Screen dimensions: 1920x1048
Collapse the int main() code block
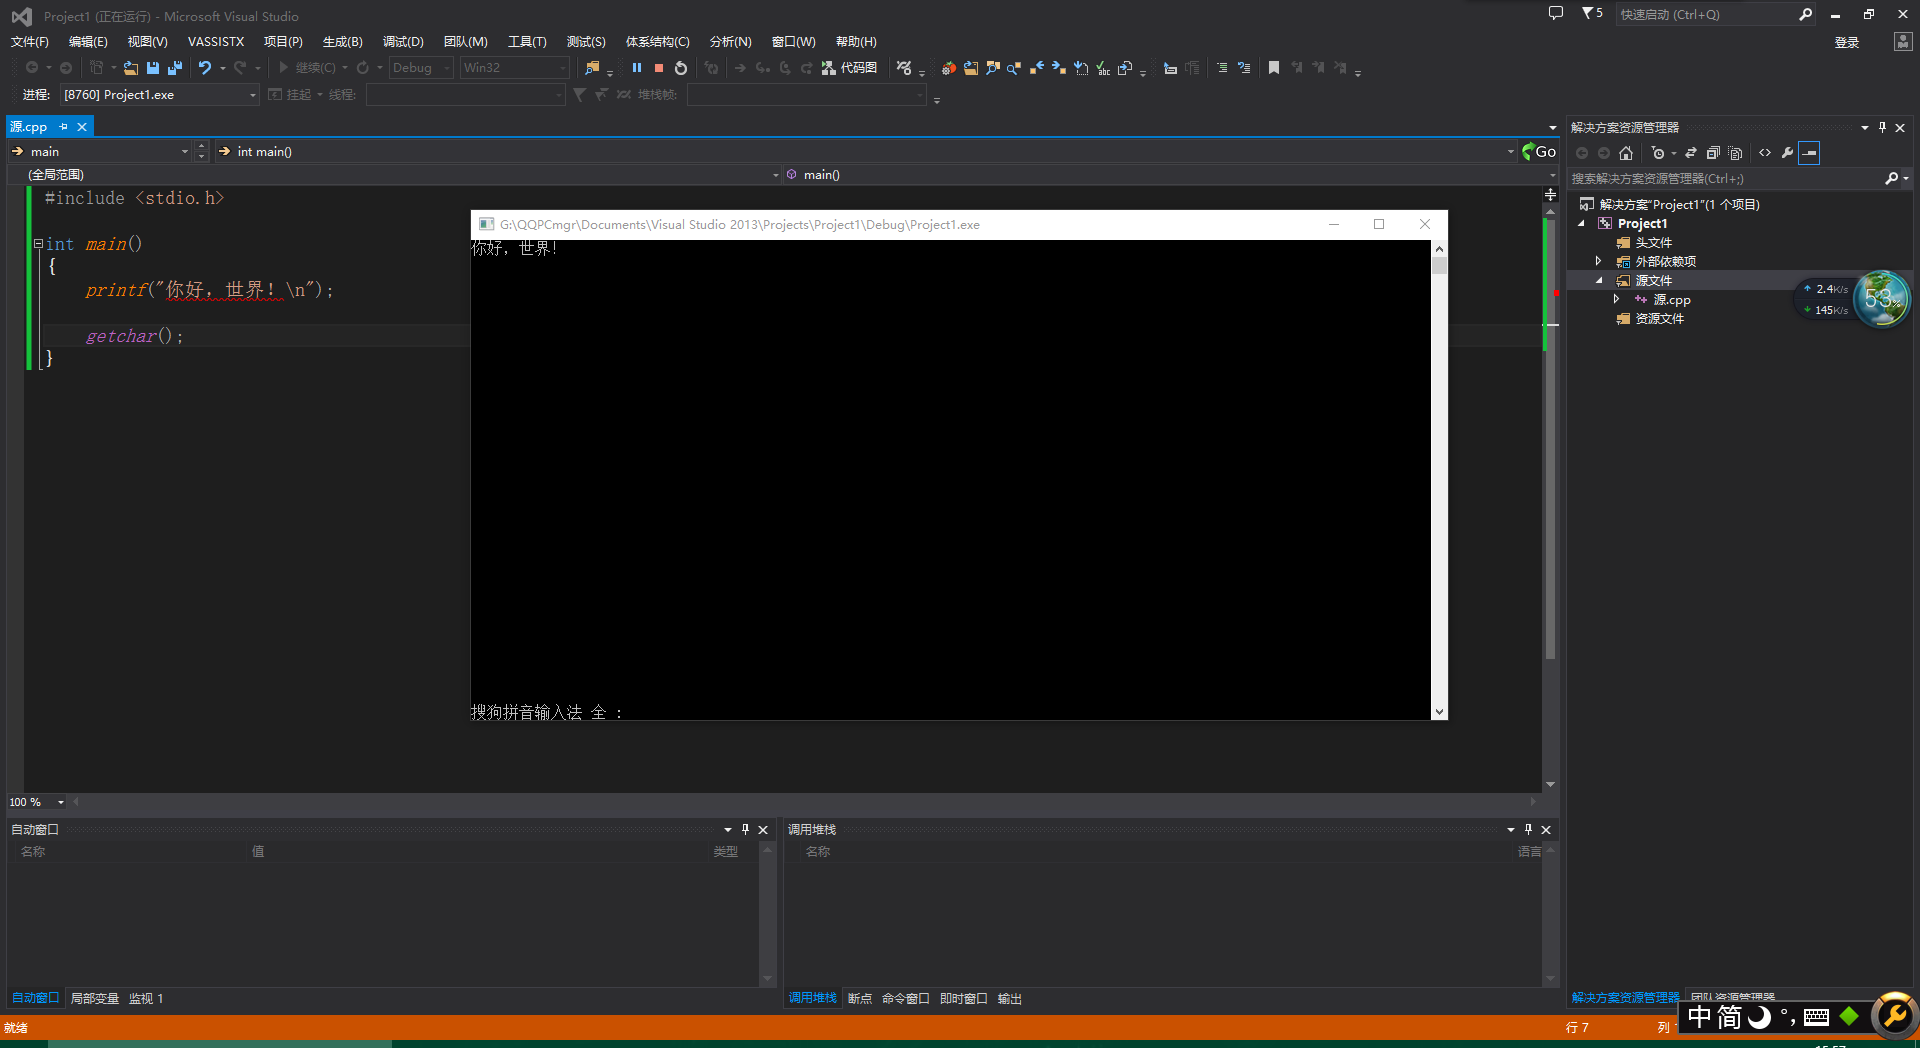38,244
